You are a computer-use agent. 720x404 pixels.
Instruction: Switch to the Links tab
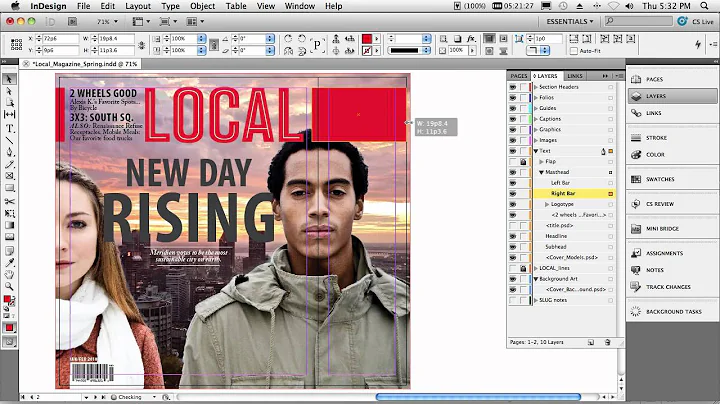(574, 76)
